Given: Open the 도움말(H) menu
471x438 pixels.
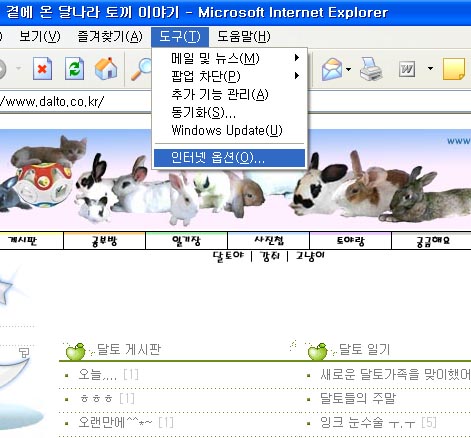Looking at the screenshot, I should (244, 36).
